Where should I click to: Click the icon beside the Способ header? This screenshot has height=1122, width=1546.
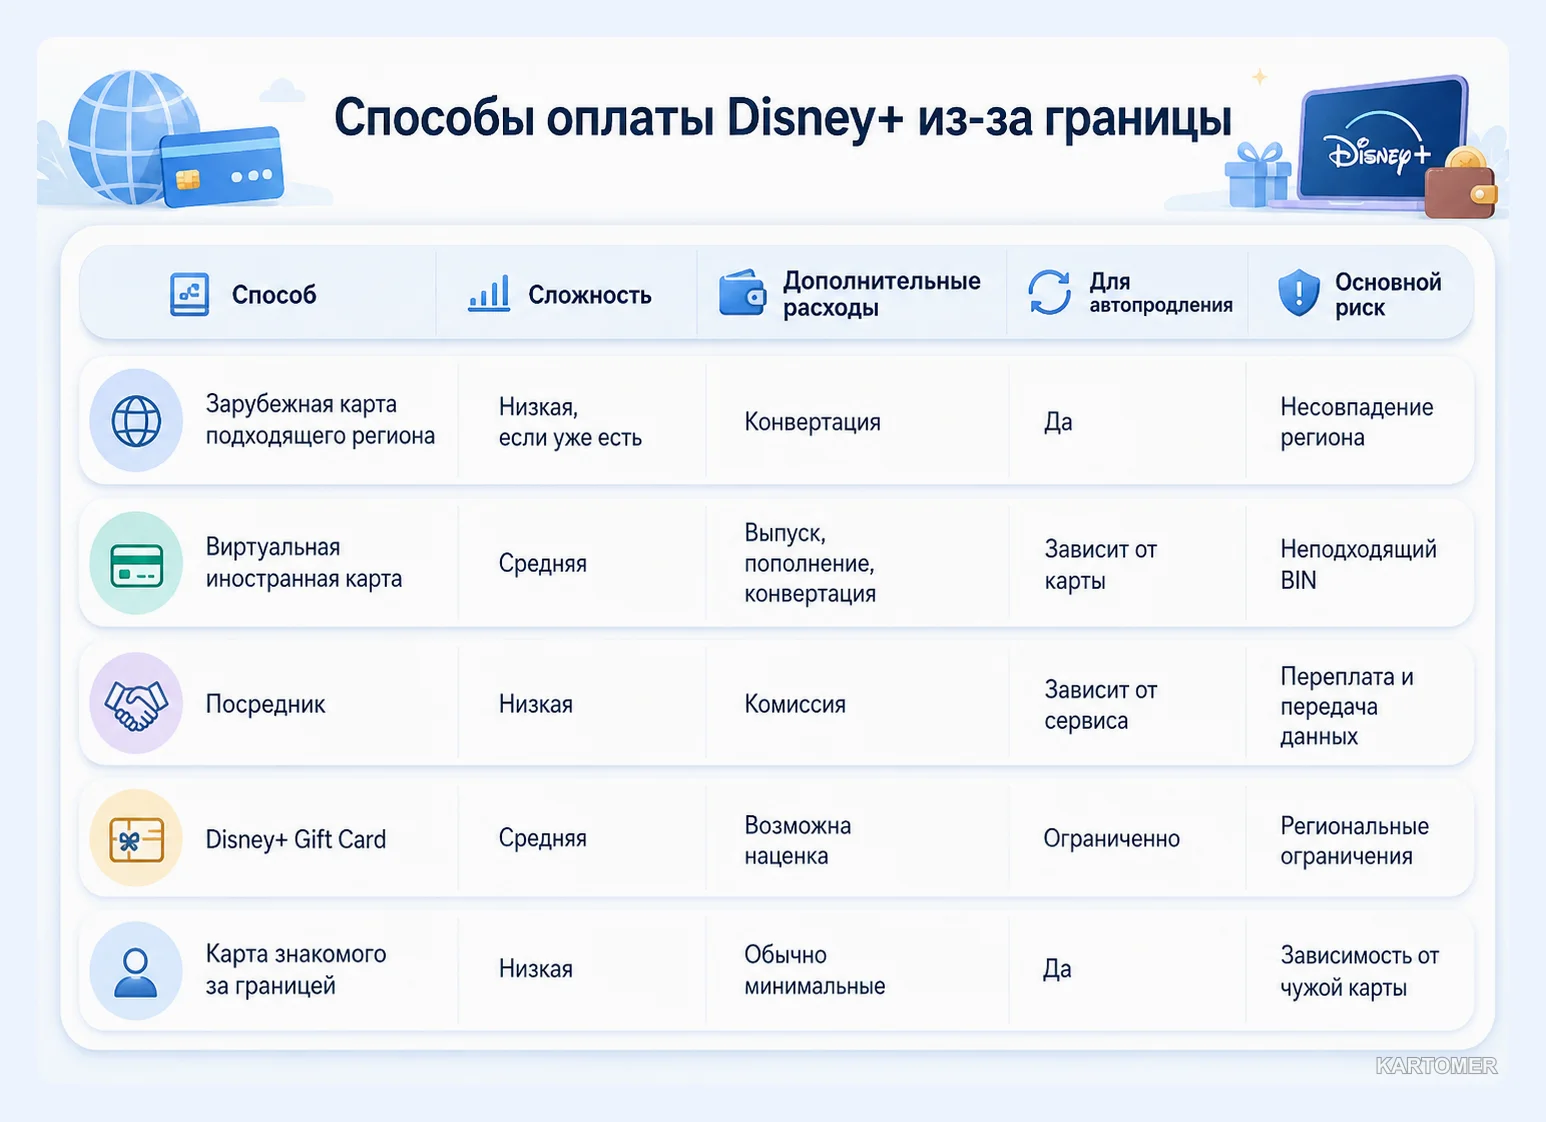click(189, 294)
